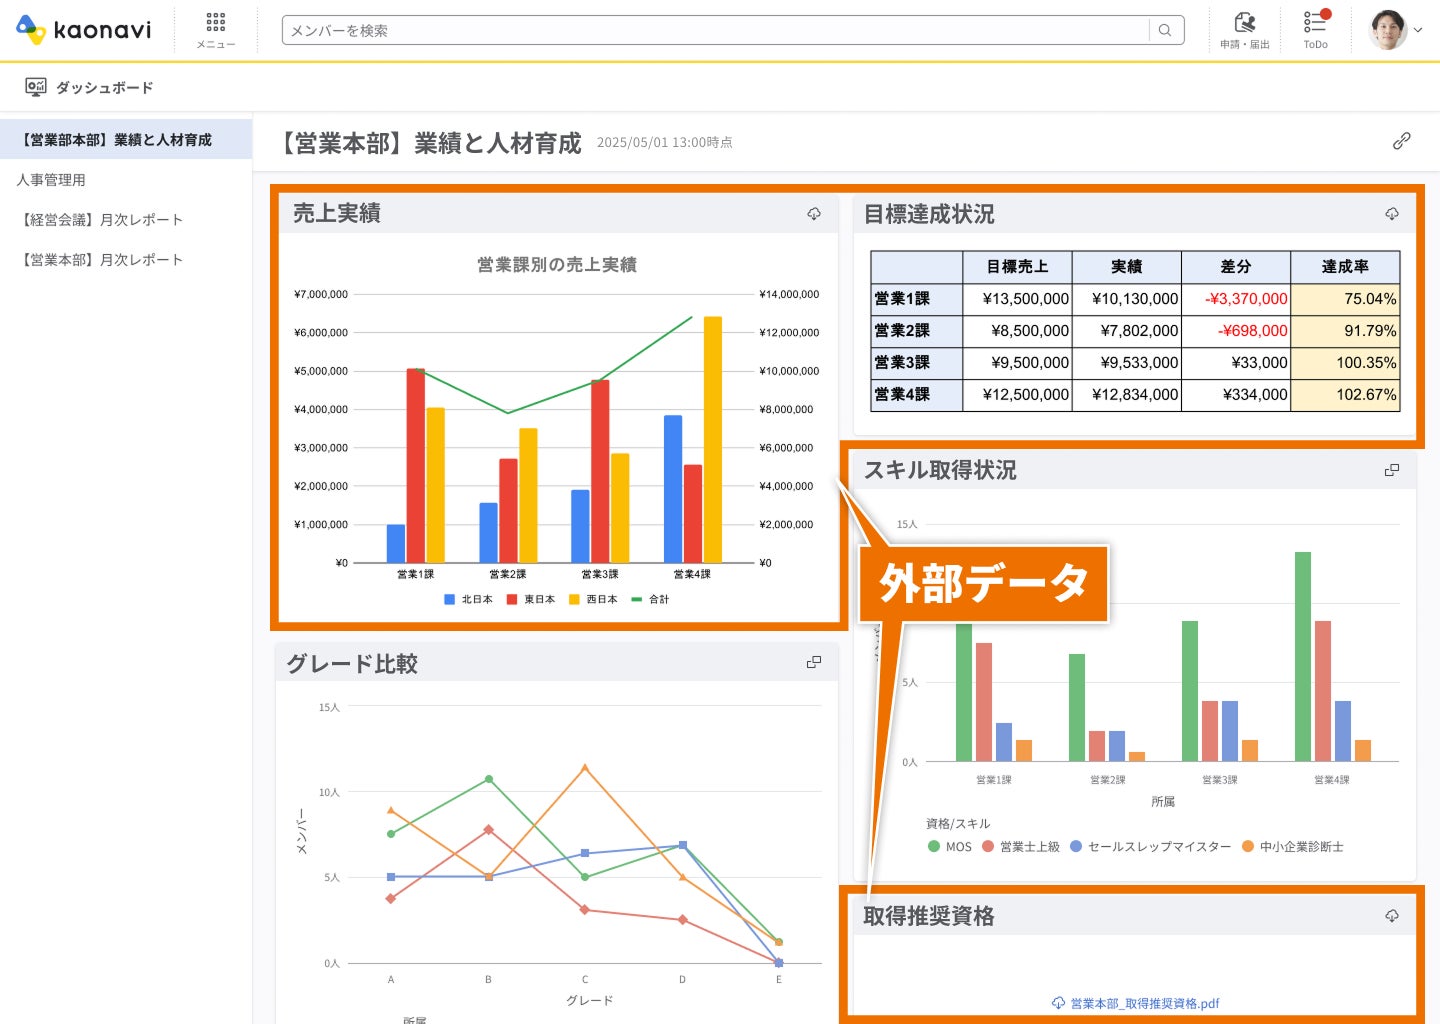This screenshot has height=1024, width=1440.
Task: Click the 営業士上級 legend dot
Action: click(988, 846)
